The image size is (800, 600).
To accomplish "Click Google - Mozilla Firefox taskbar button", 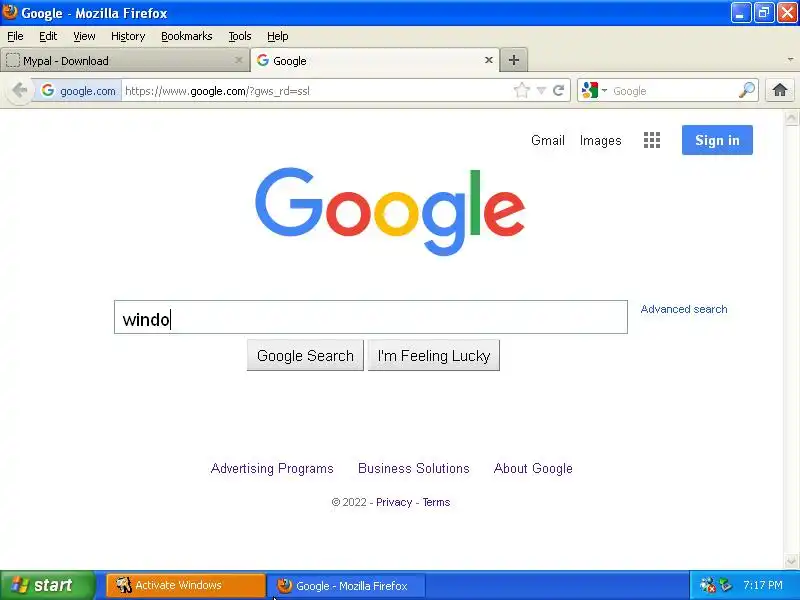I will [x=347, y=586].
